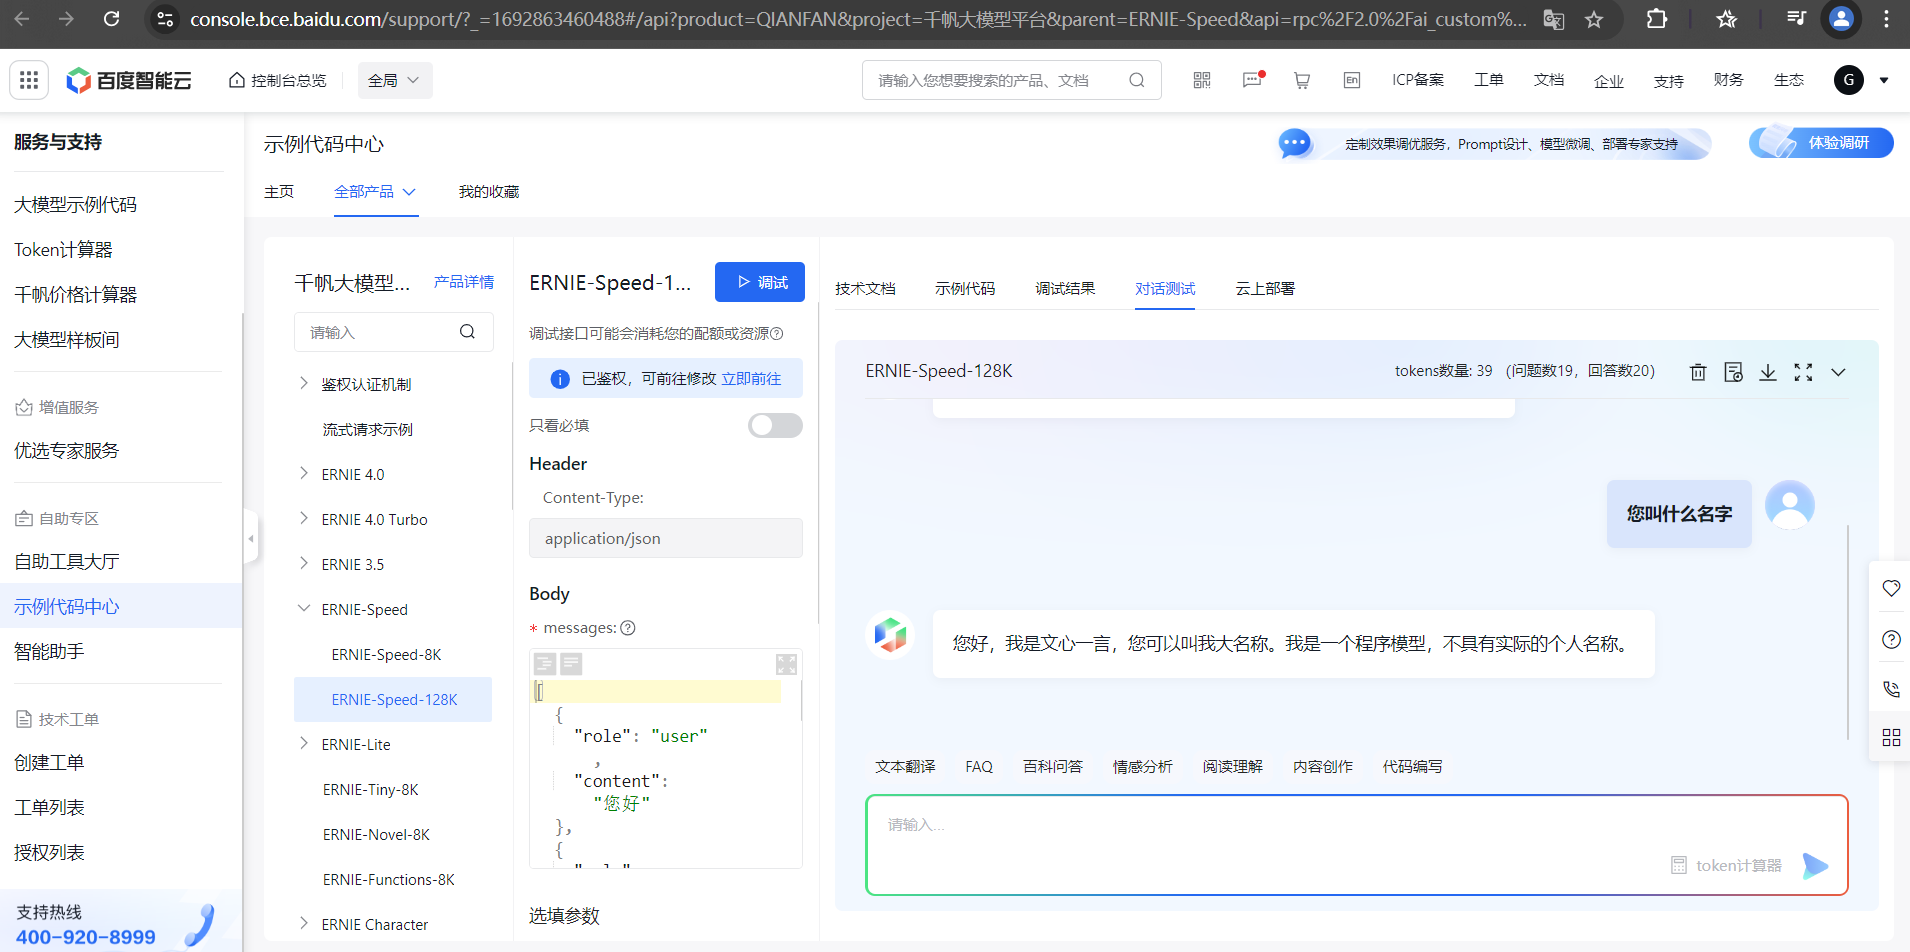Click the chat message input box

coord(1357,845)
